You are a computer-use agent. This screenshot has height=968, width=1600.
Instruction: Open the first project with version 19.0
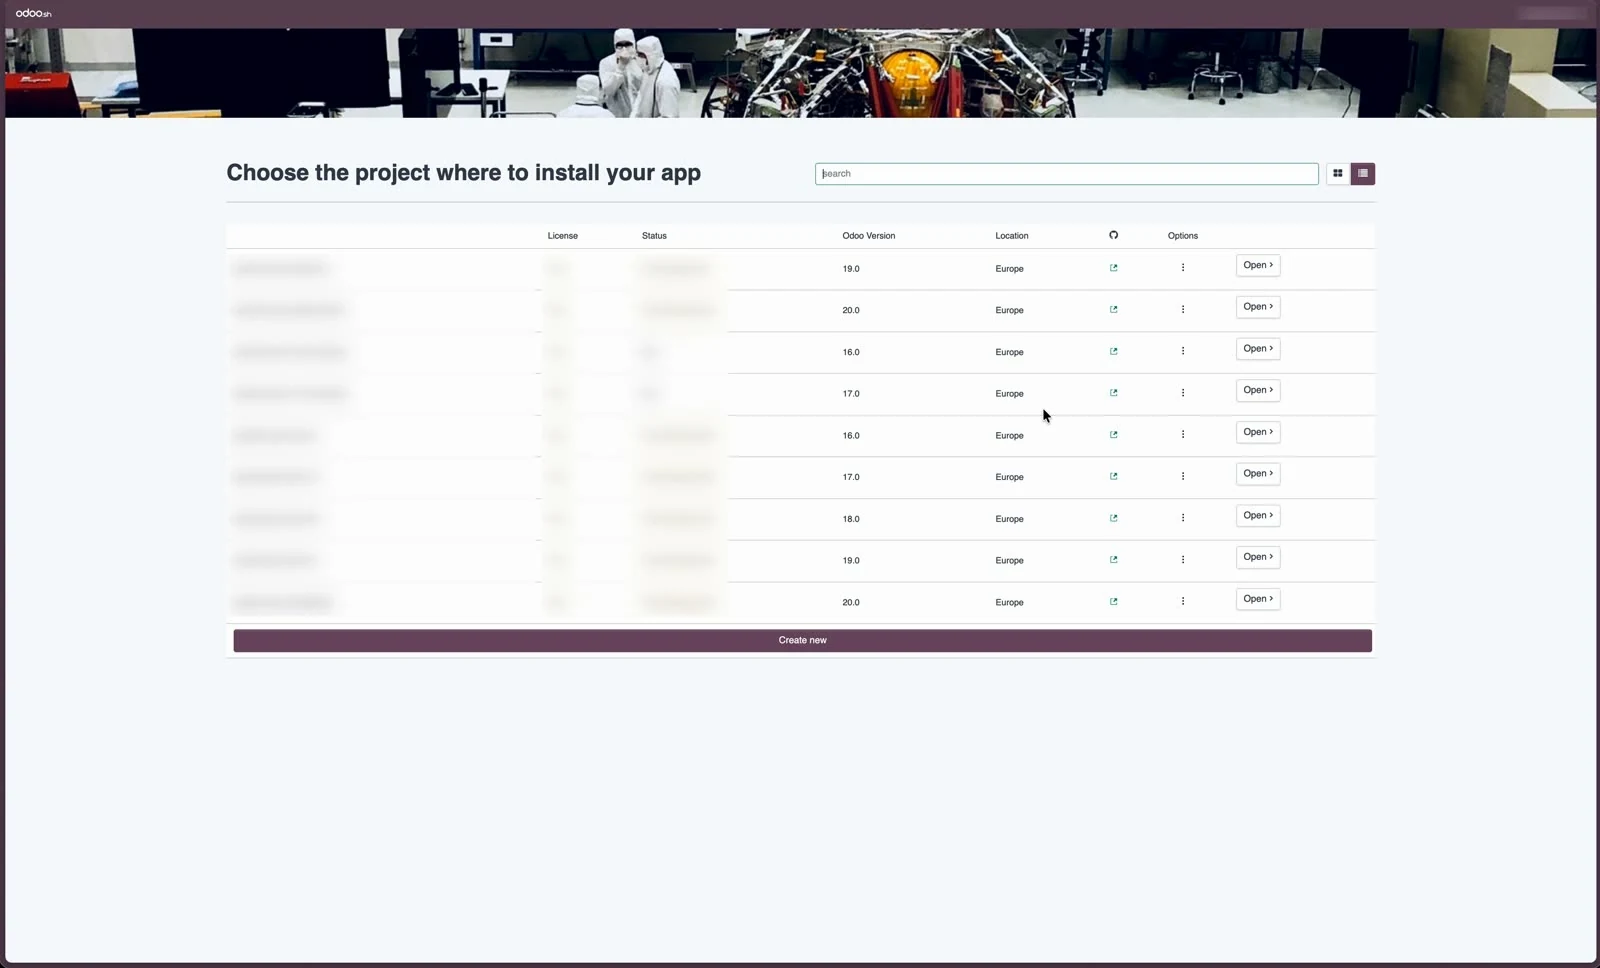pos(1257,266)
